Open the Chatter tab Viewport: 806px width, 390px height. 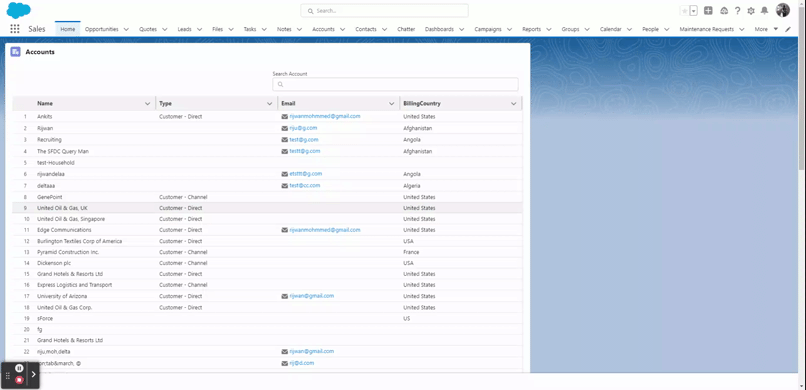click(406, 29)
